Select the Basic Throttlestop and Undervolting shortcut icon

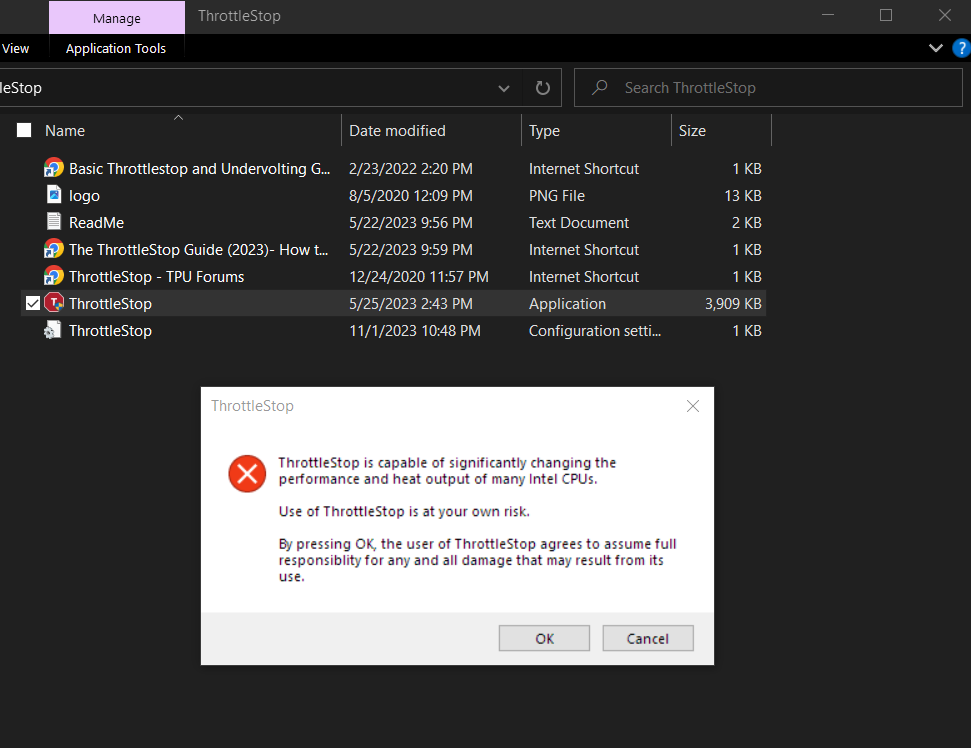tap(54, 168)
